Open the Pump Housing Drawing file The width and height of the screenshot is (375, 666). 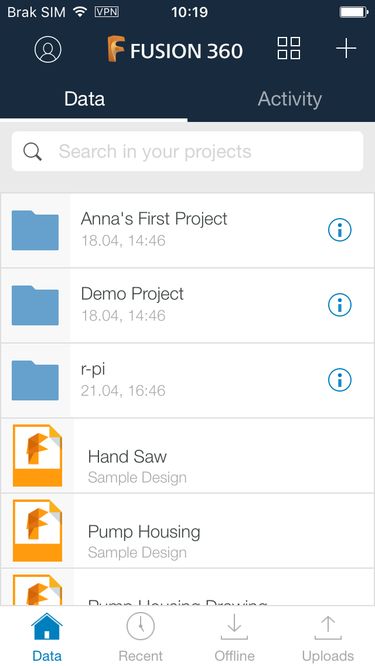point(187,587)
